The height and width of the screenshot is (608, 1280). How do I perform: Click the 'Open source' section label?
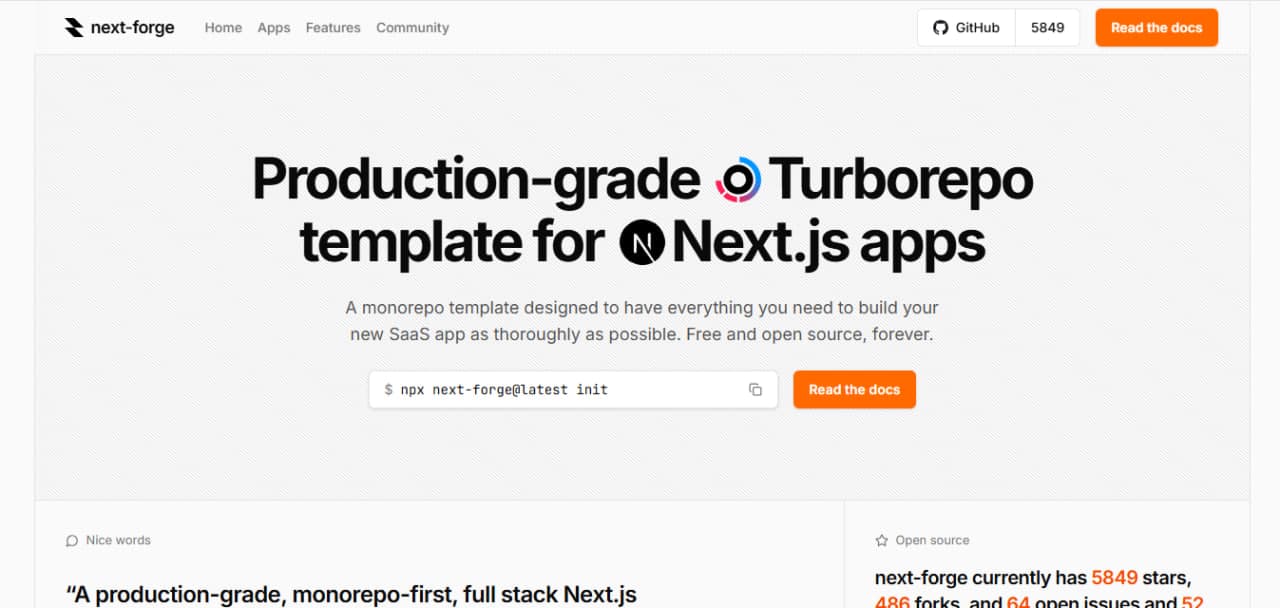tap(932, 541)
